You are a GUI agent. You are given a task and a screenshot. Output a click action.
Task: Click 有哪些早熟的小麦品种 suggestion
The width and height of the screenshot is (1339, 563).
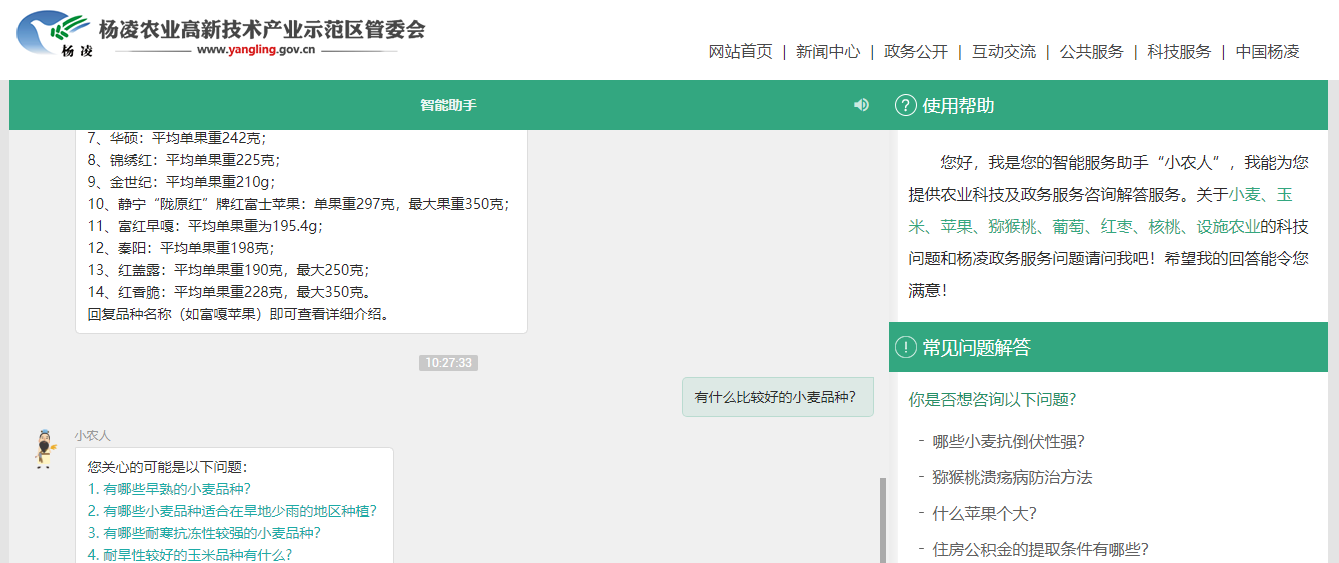tap(168, 489)
